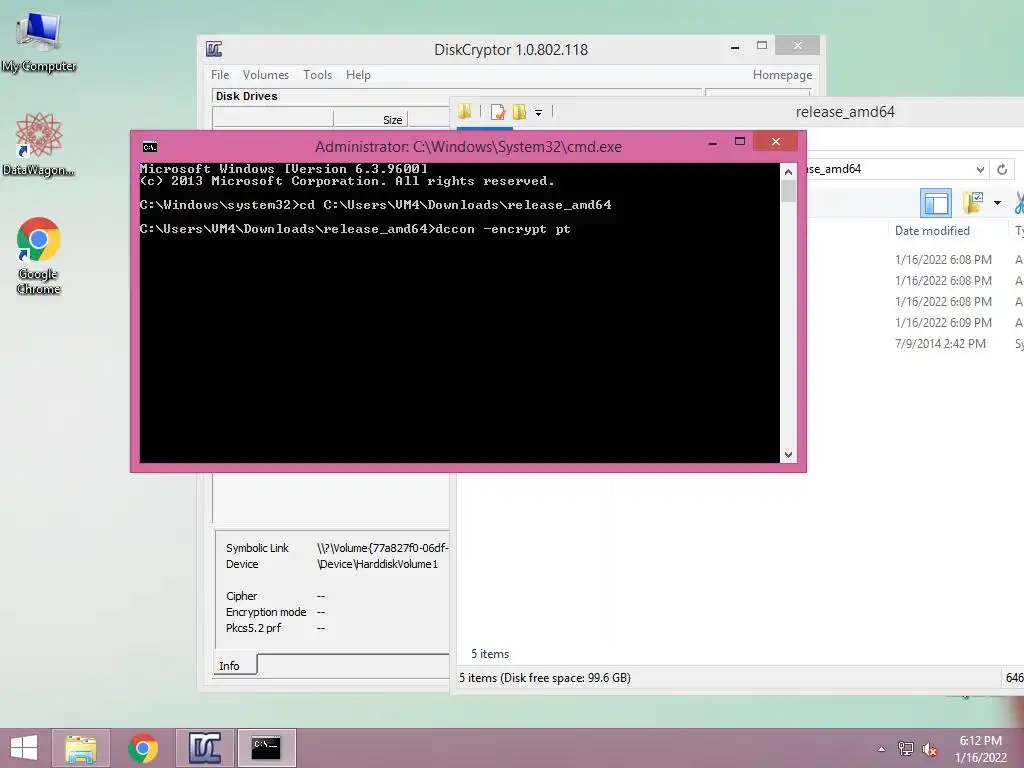Click the \Device\HarddiskVolume1 value

click(377, 564)
